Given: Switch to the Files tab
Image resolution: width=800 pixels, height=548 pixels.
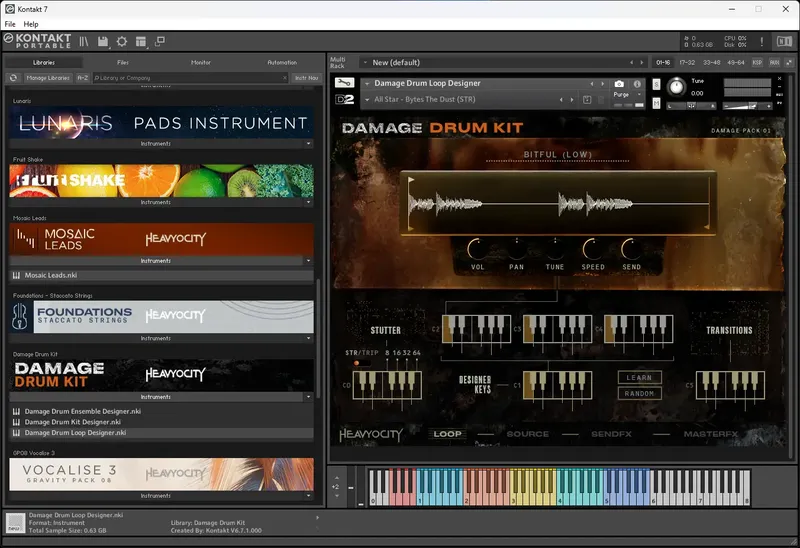Looking at the screenshot, I should pyautogui.click(x=123, y=62).
